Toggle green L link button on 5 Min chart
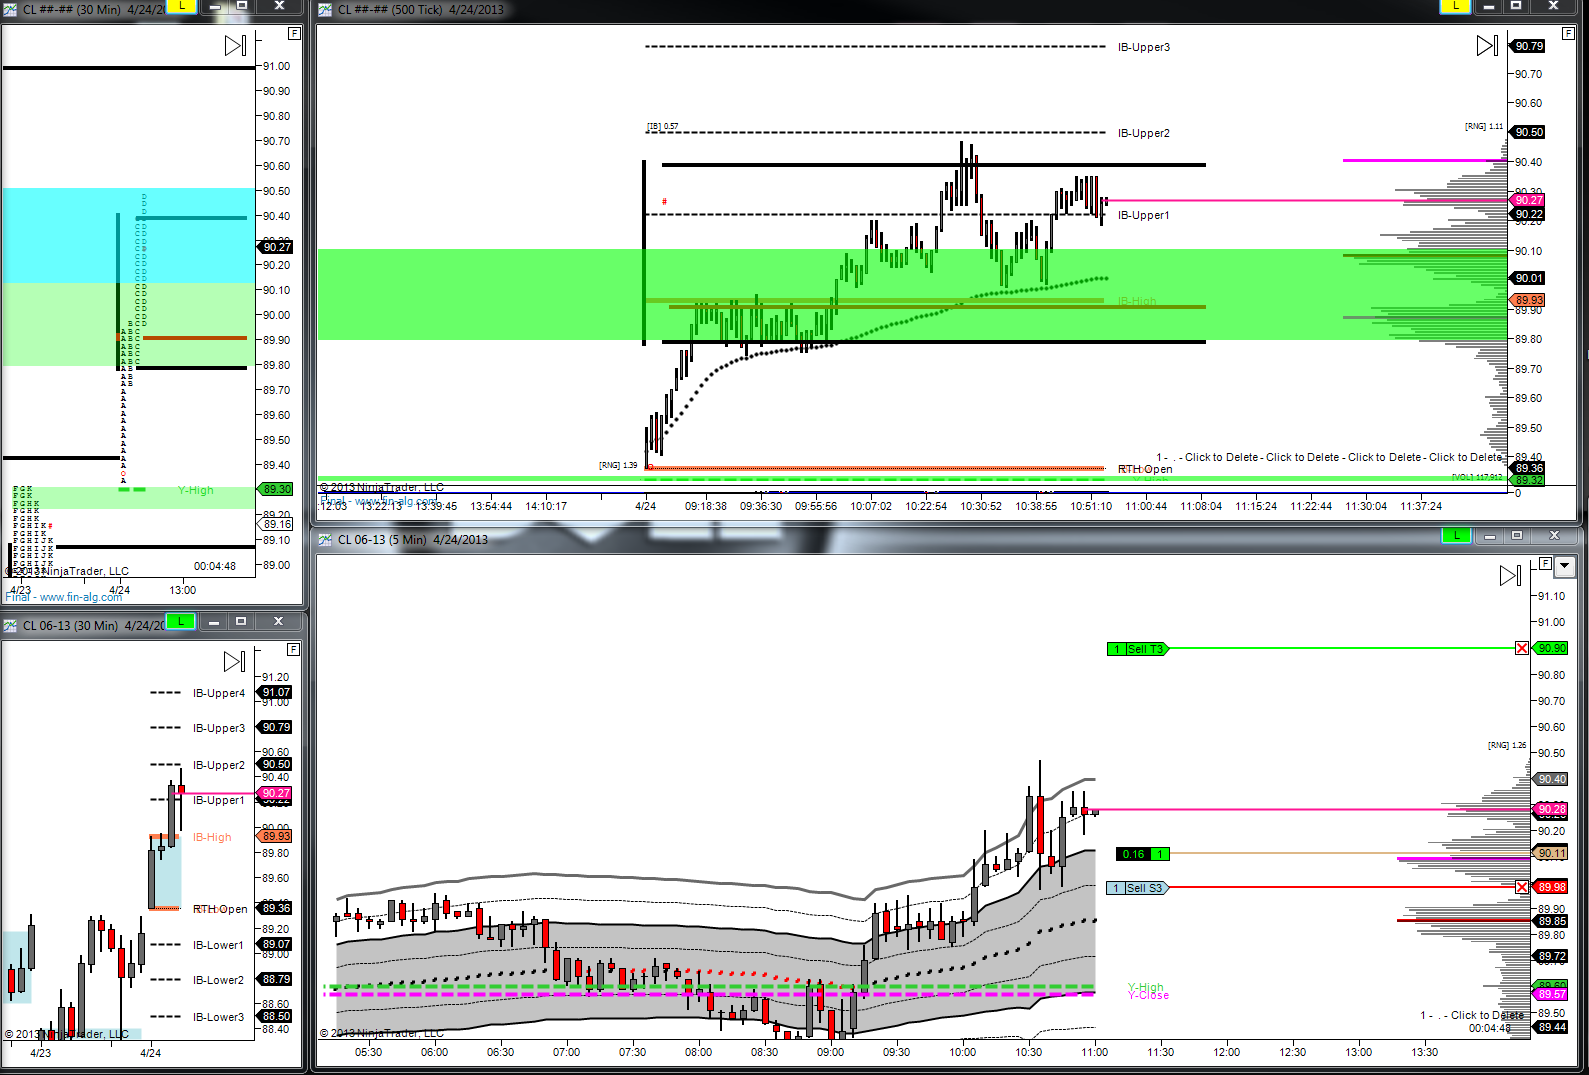Screen dimensions: 1589x1075 tap(1457, 536)
